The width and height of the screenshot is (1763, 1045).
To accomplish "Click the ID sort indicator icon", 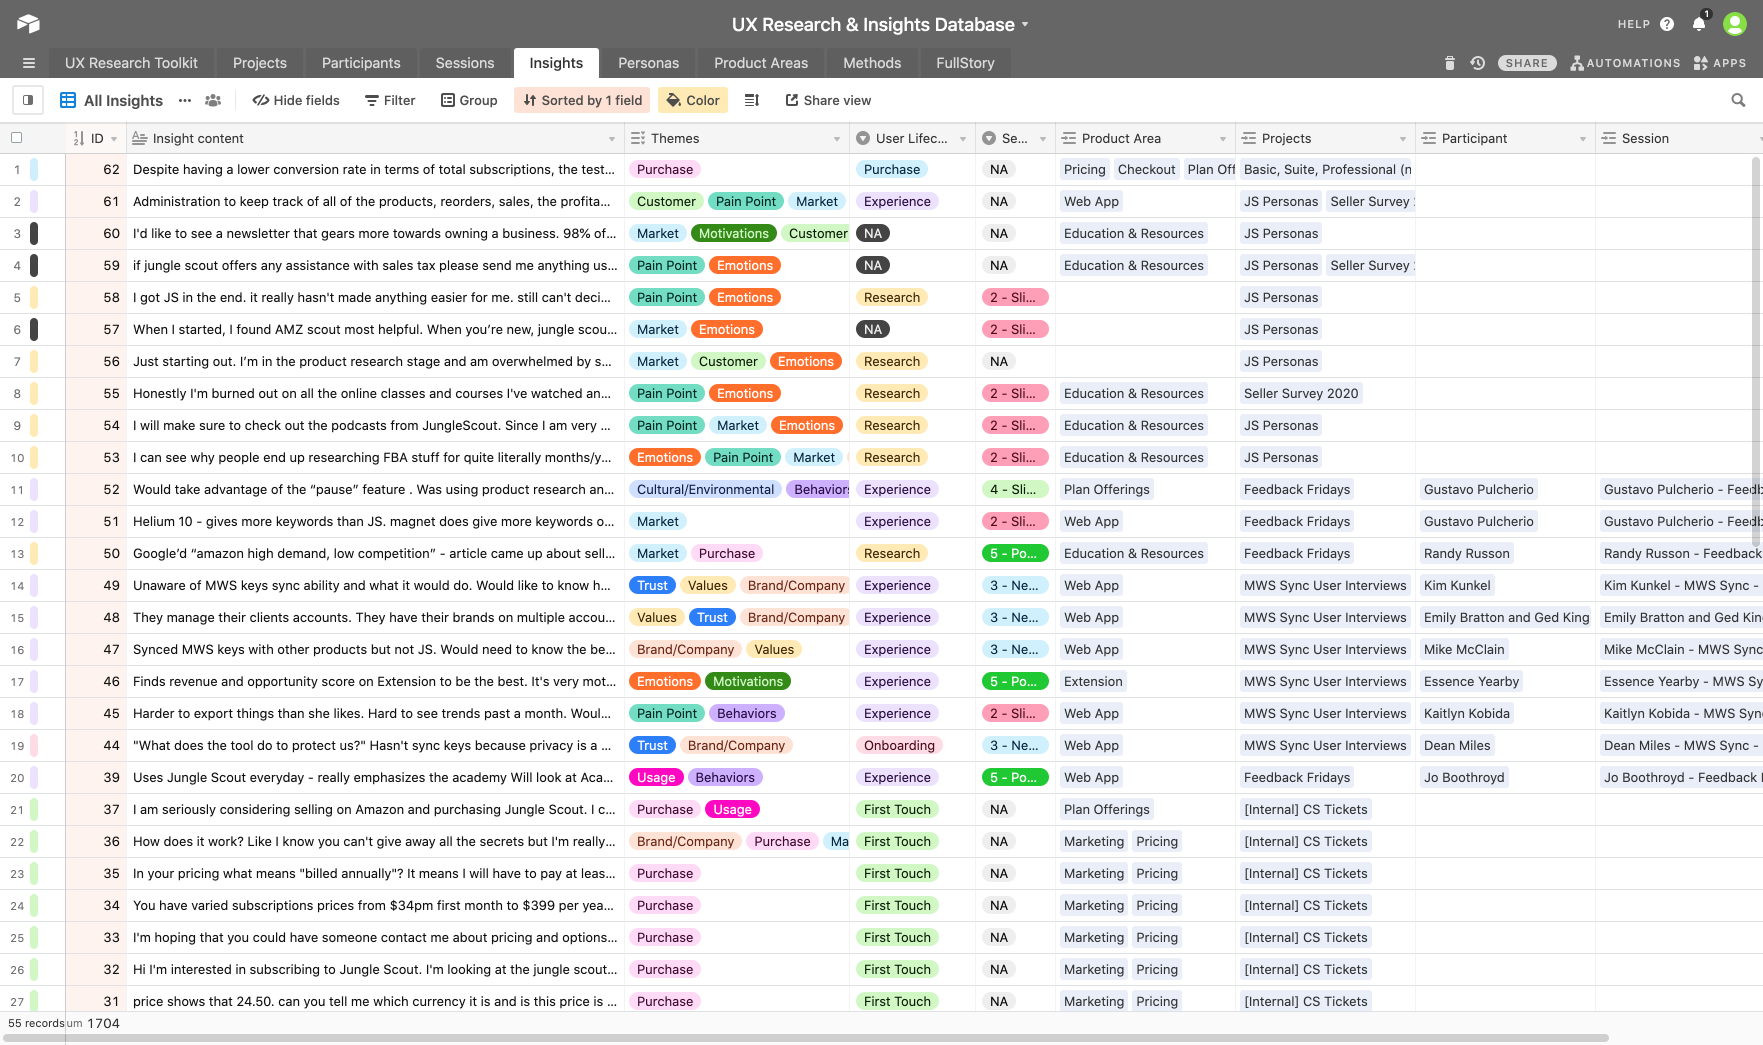I will tap(79, 138).
